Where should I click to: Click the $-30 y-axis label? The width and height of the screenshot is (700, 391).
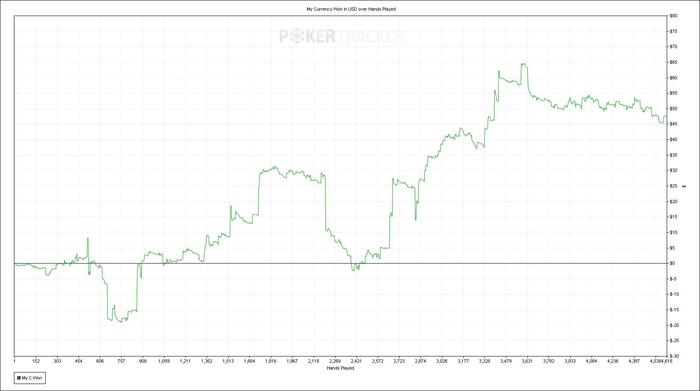(674, 356)
